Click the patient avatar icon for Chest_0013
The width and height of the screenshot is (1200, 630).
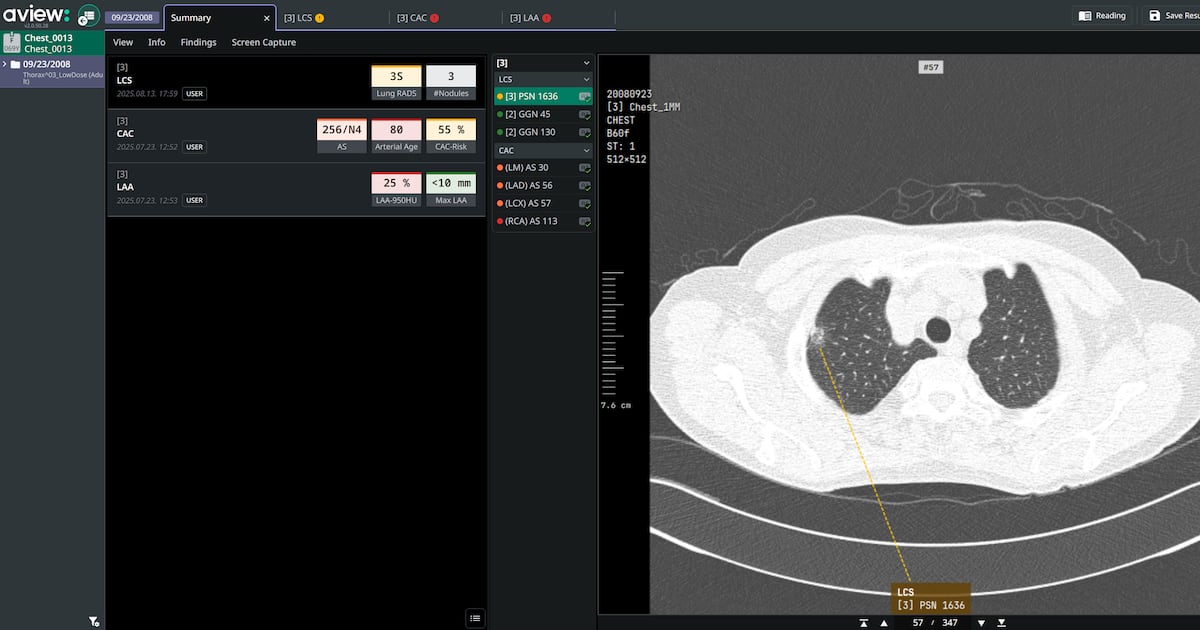11,42
